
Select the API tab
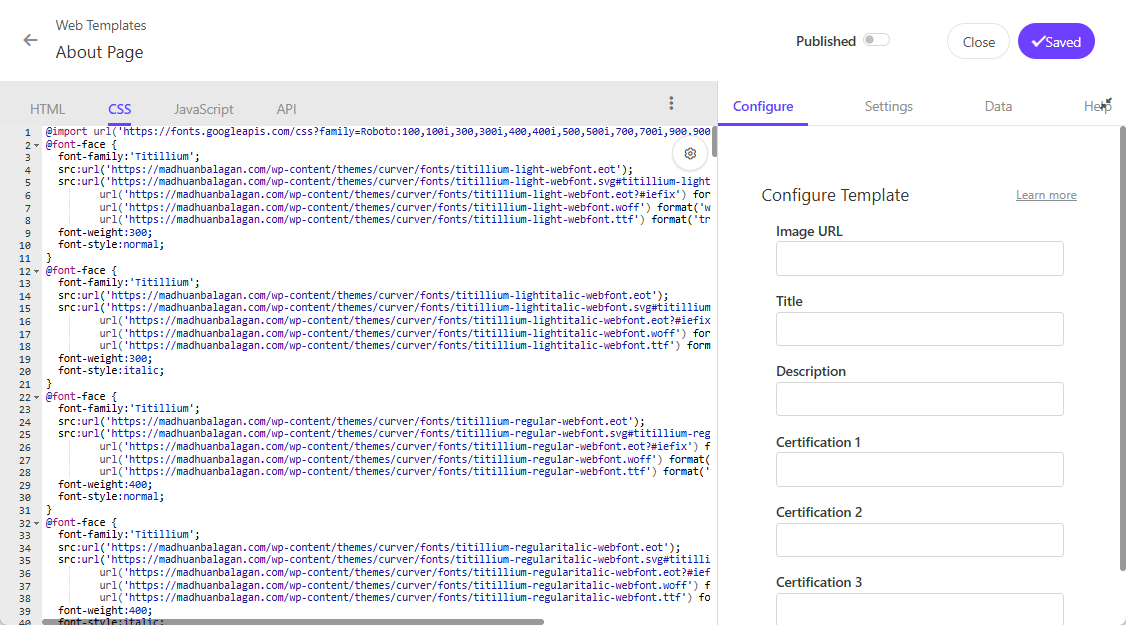coord(286,109)
